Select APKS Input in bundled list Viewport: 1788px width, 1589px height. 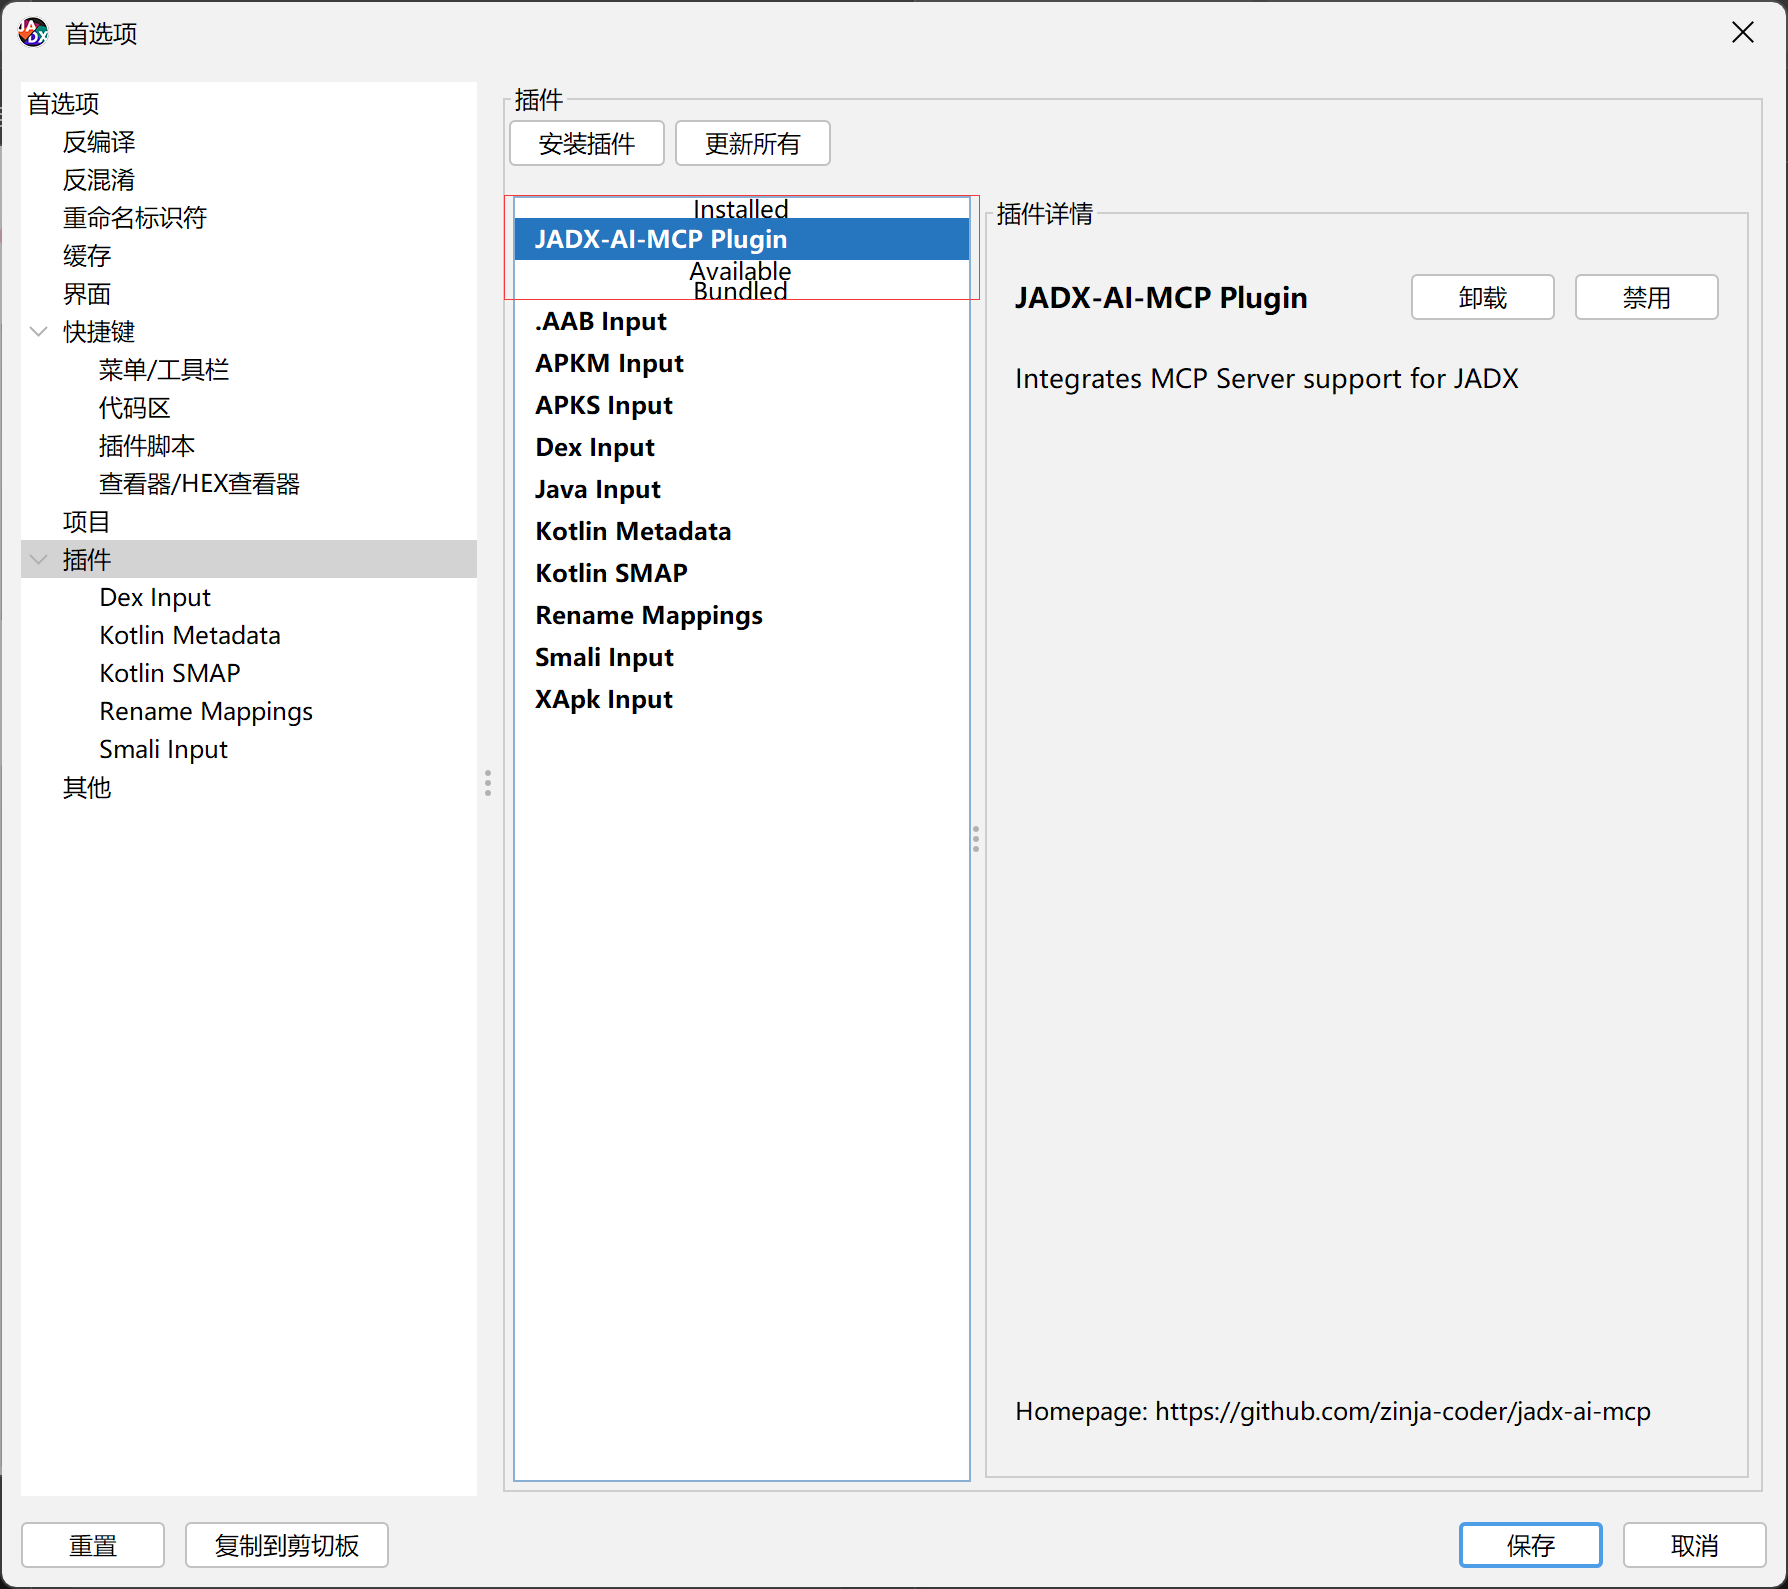(742, 405)
